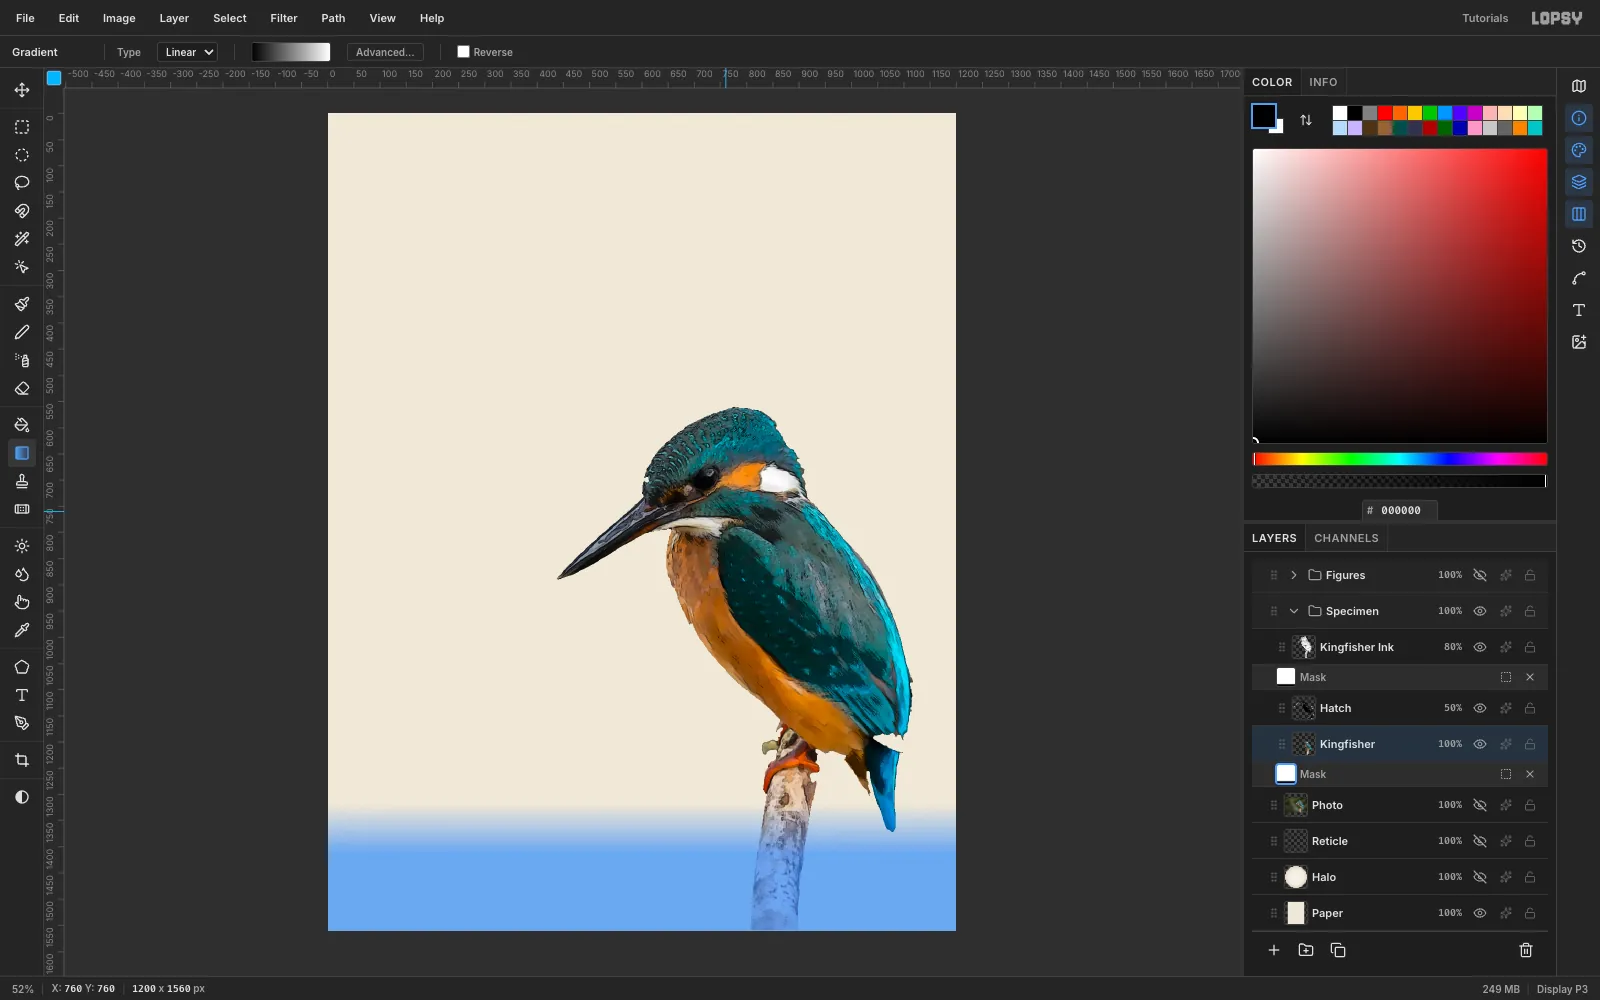Add a new layer with plus icon
Viewport: 1600px width, 1000px height.
1274,950
